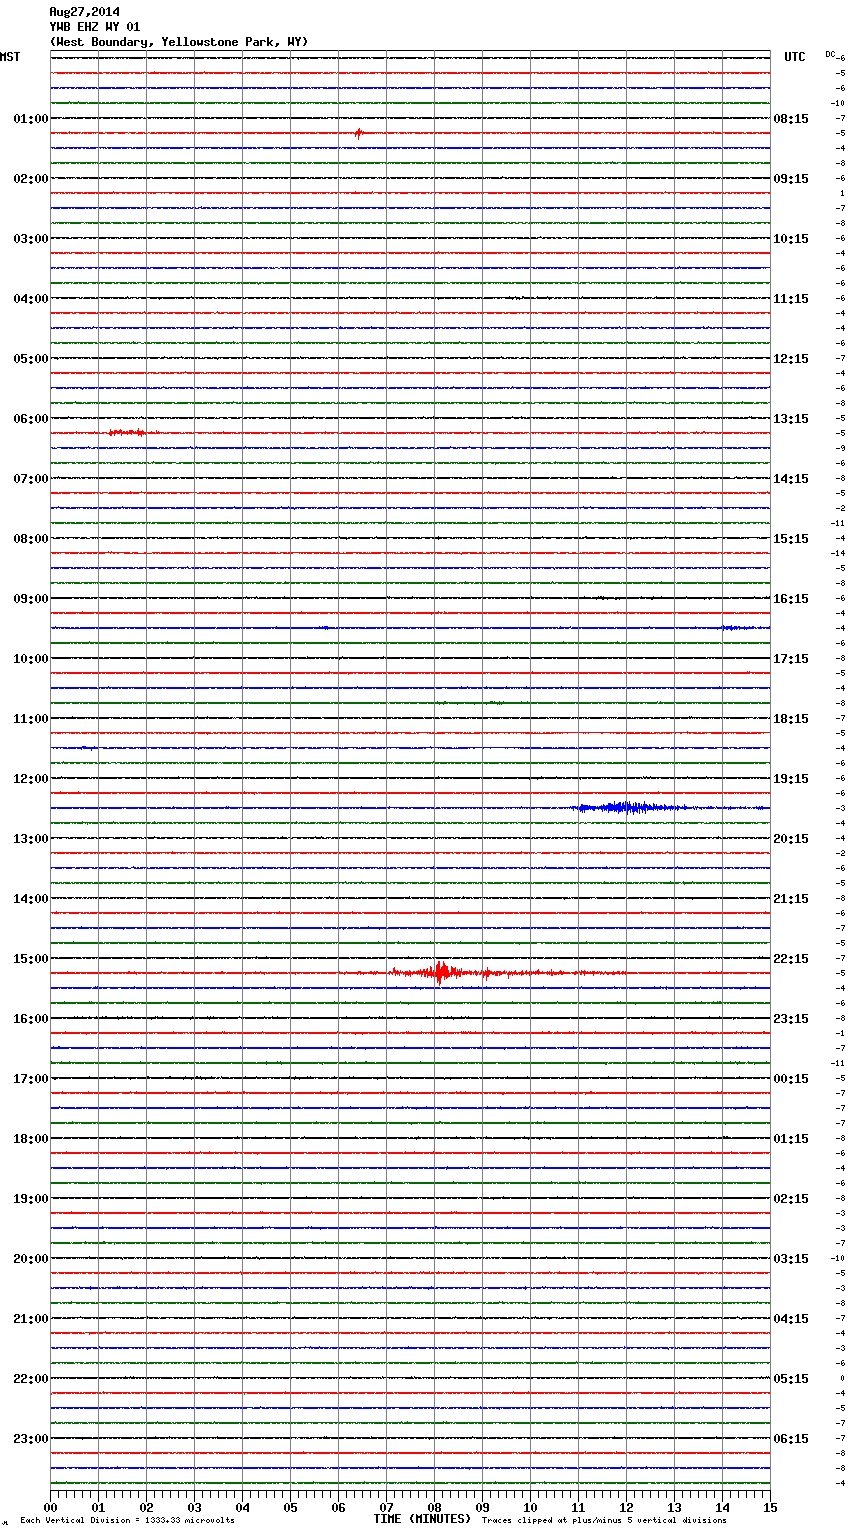
Task: Click the 16:15 UTC time label
Action: [x=791, y=599]
